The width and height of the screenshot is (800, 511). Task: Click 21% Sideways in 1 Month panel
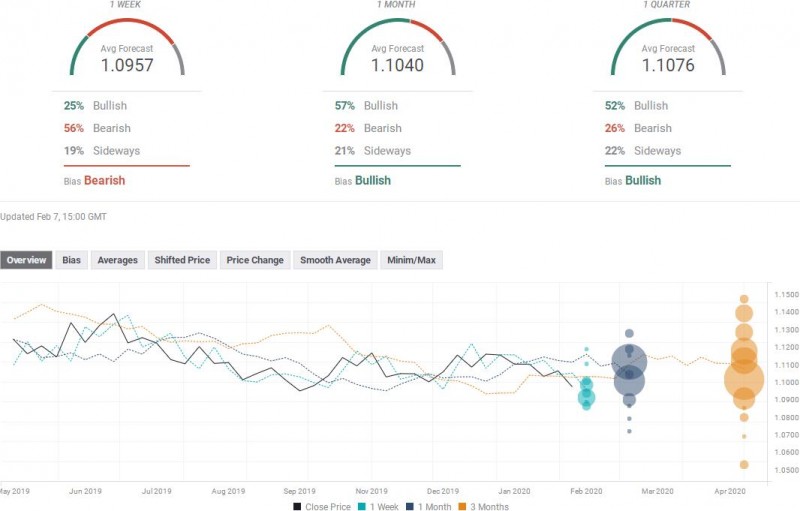(x=372, y=150)
